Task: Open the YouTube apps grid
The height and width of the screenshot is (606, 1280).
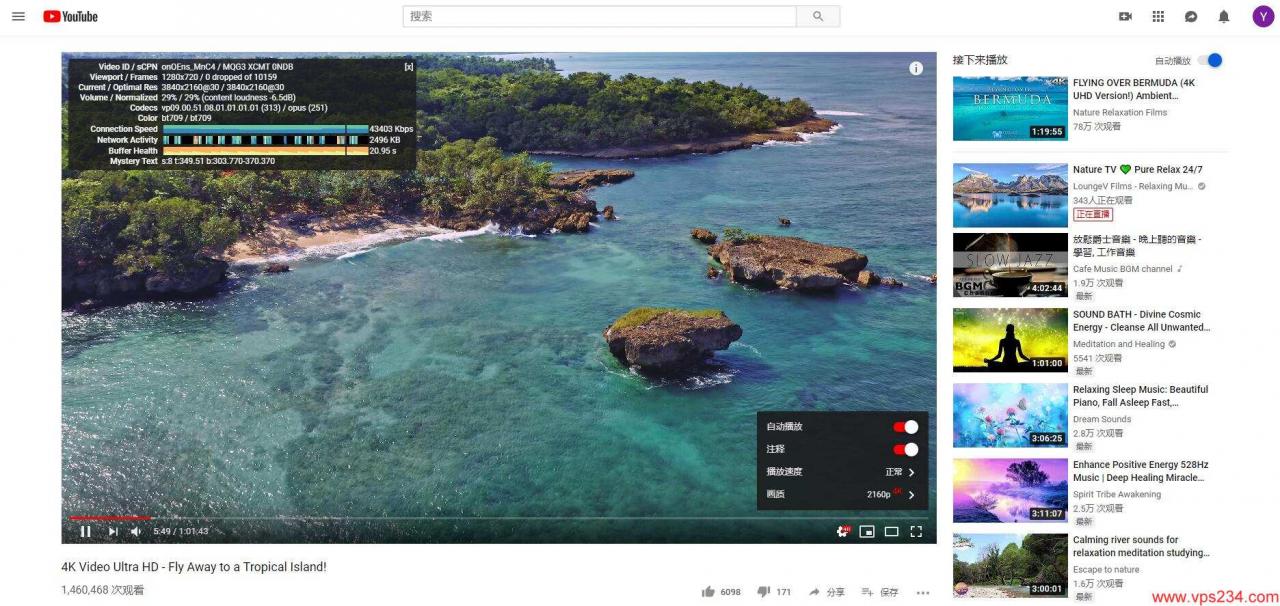Action: 1157,16
